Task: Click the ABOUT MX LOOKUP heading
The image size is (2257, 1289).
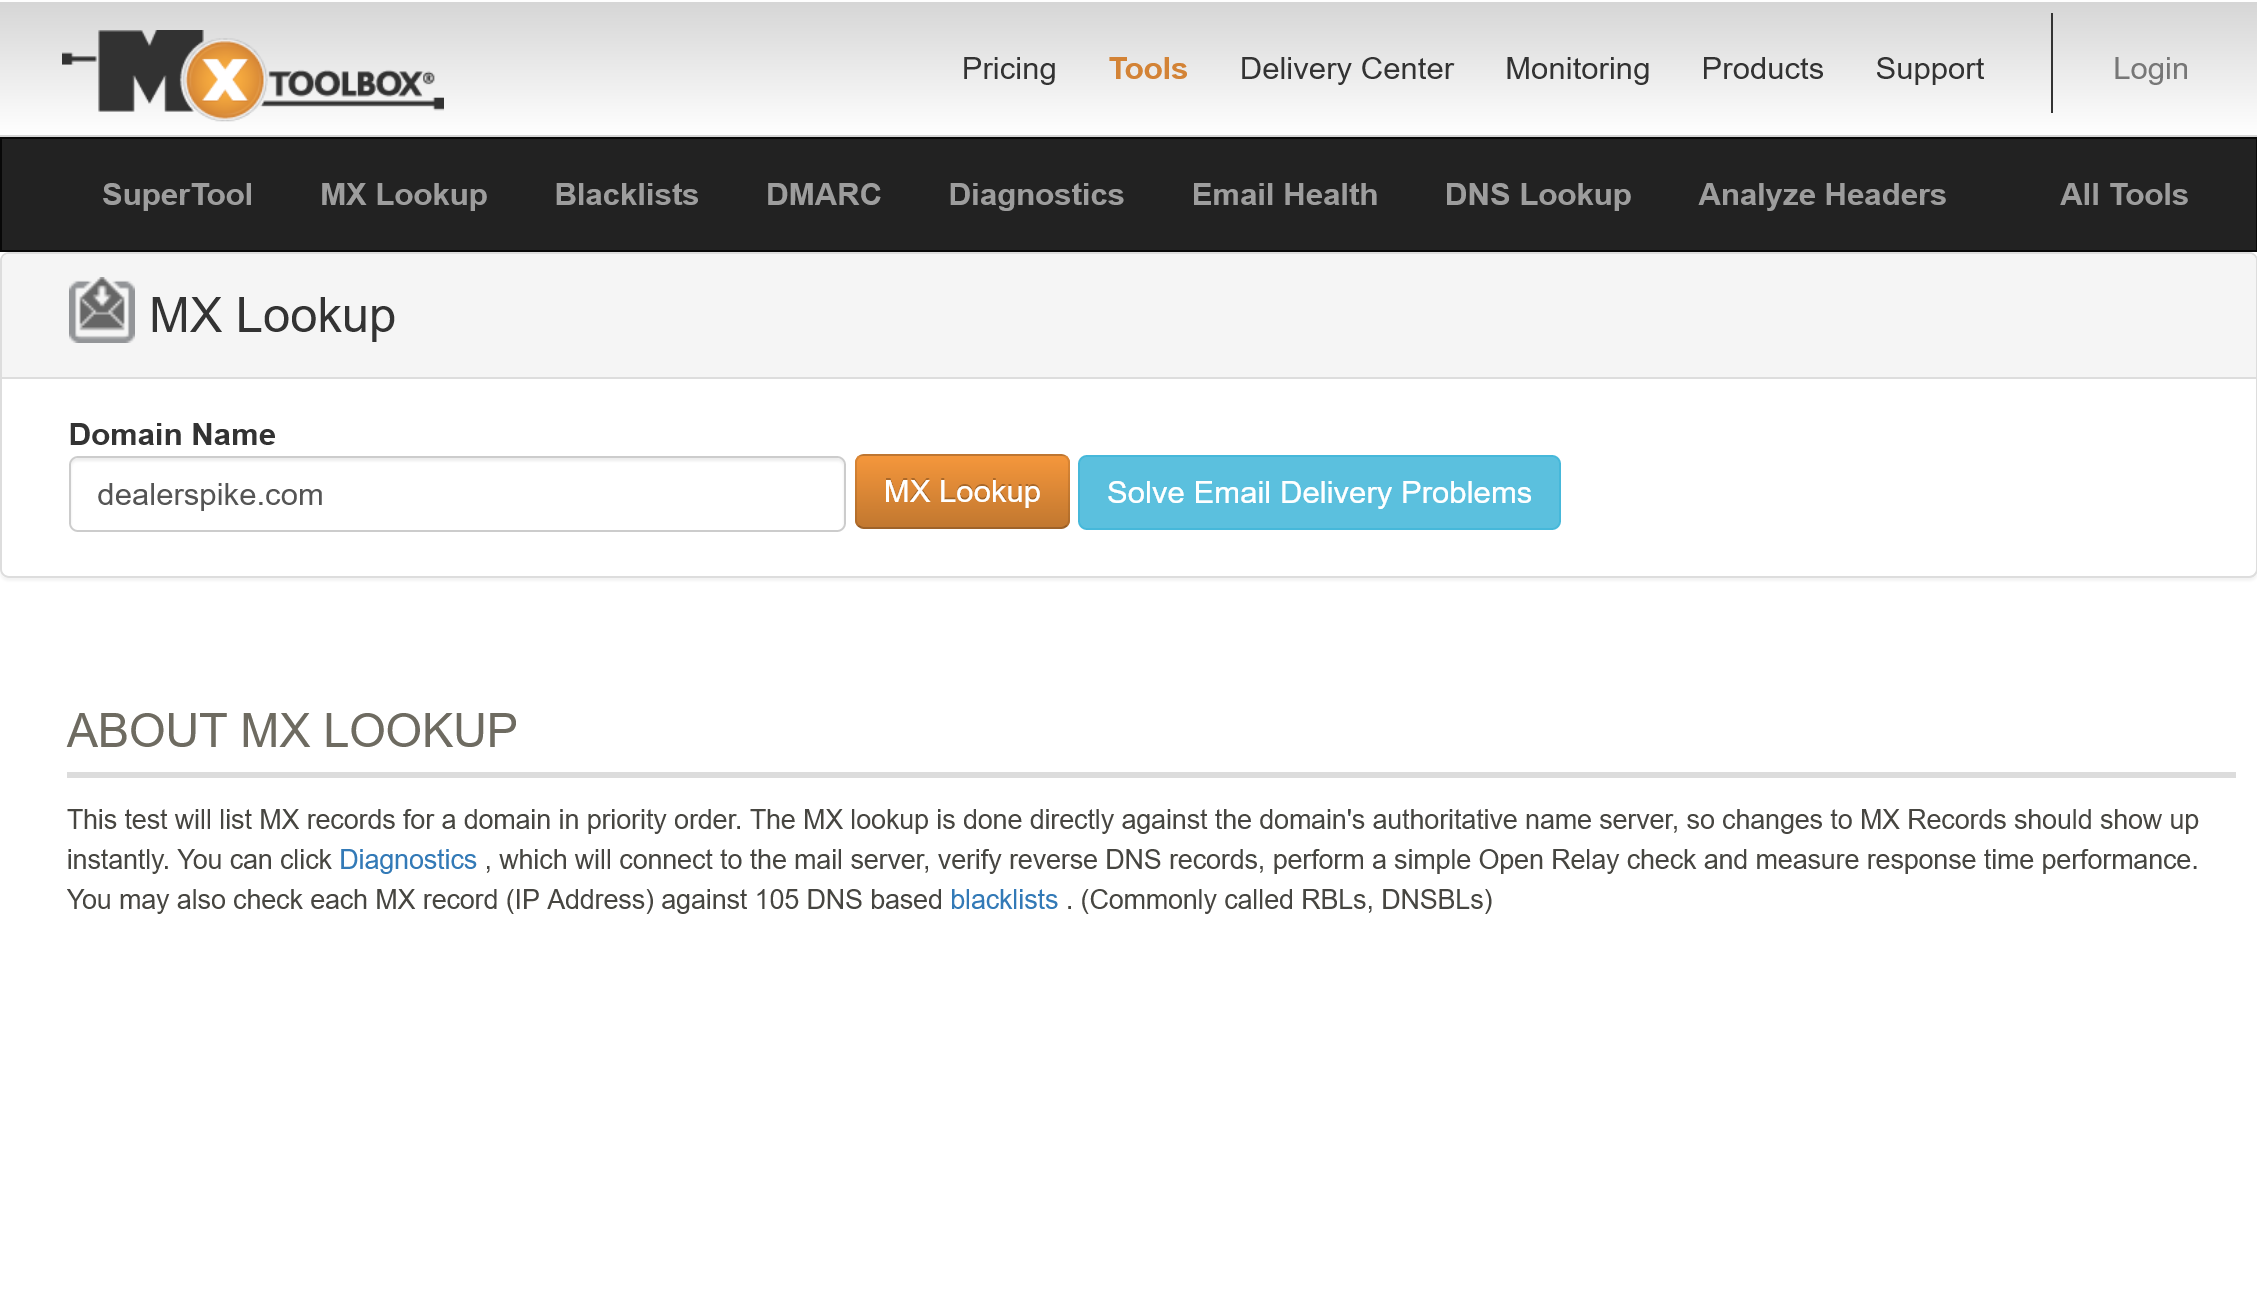Action: [292, 730]
